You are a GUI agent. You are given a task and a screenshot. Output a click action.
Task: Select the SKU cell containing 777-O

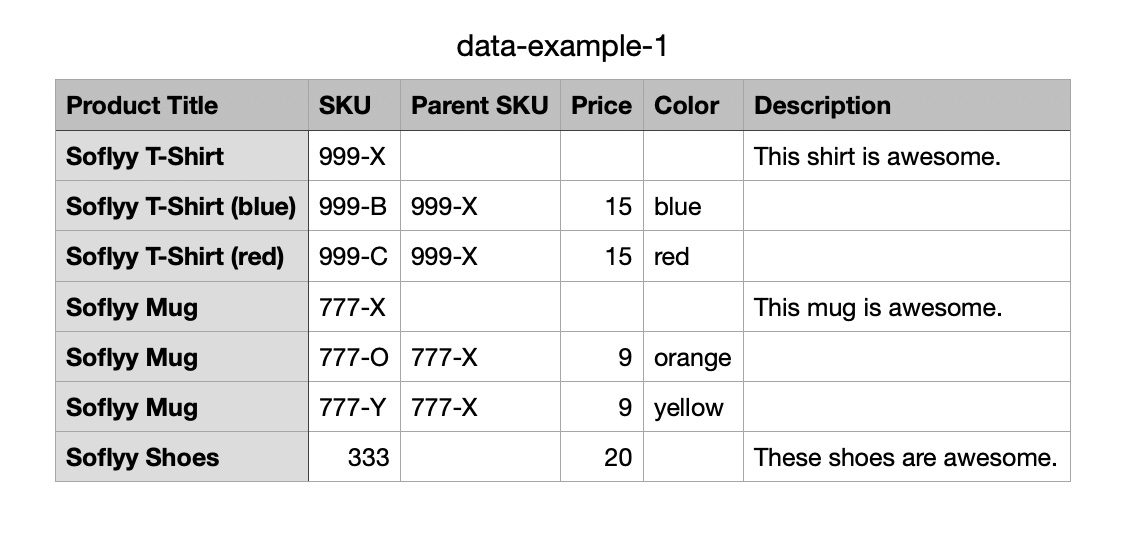point(354,358)
